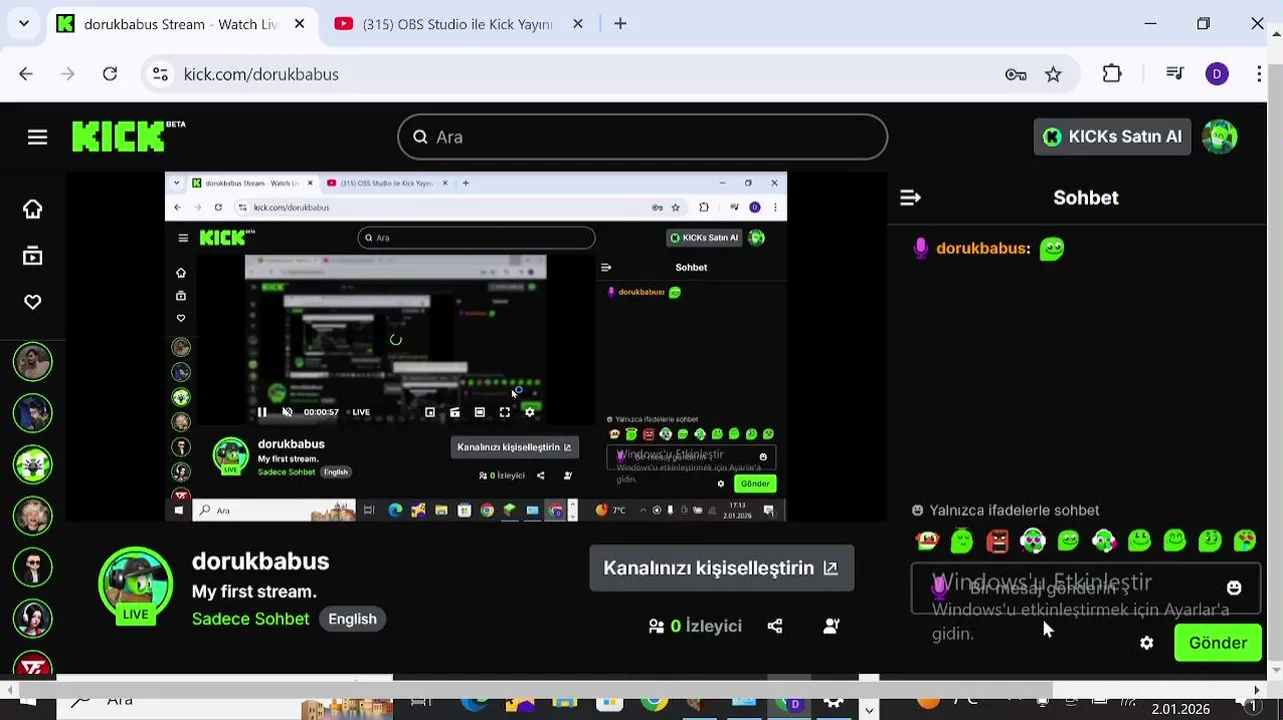Viewport: 1283px width, 720px height.
Task: Go back to previous page
Action: [26, 74]
